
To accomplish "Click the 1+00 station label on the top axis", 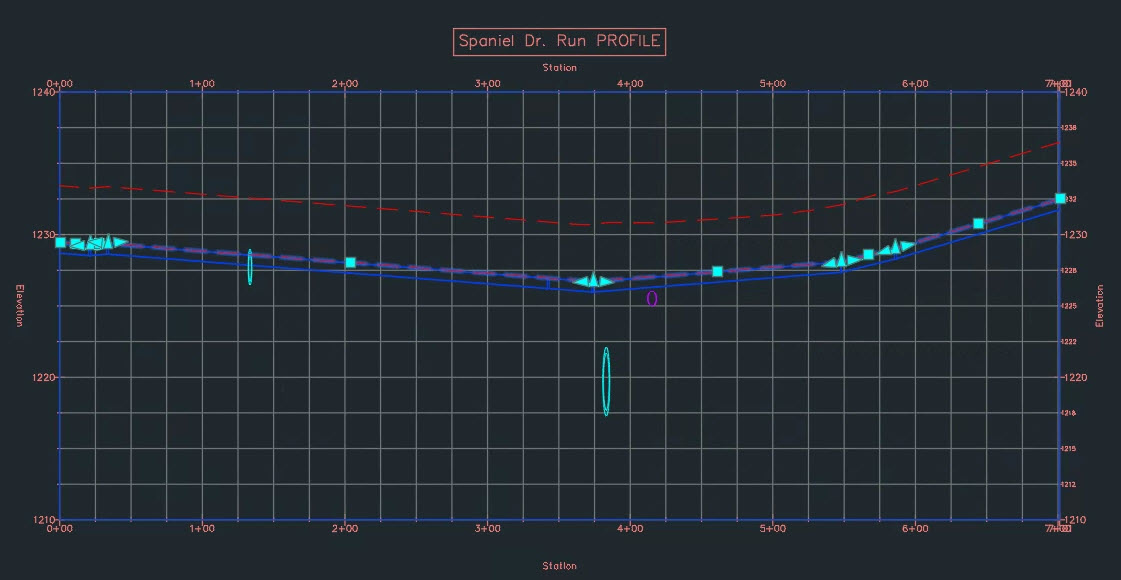I will [202, 84].
